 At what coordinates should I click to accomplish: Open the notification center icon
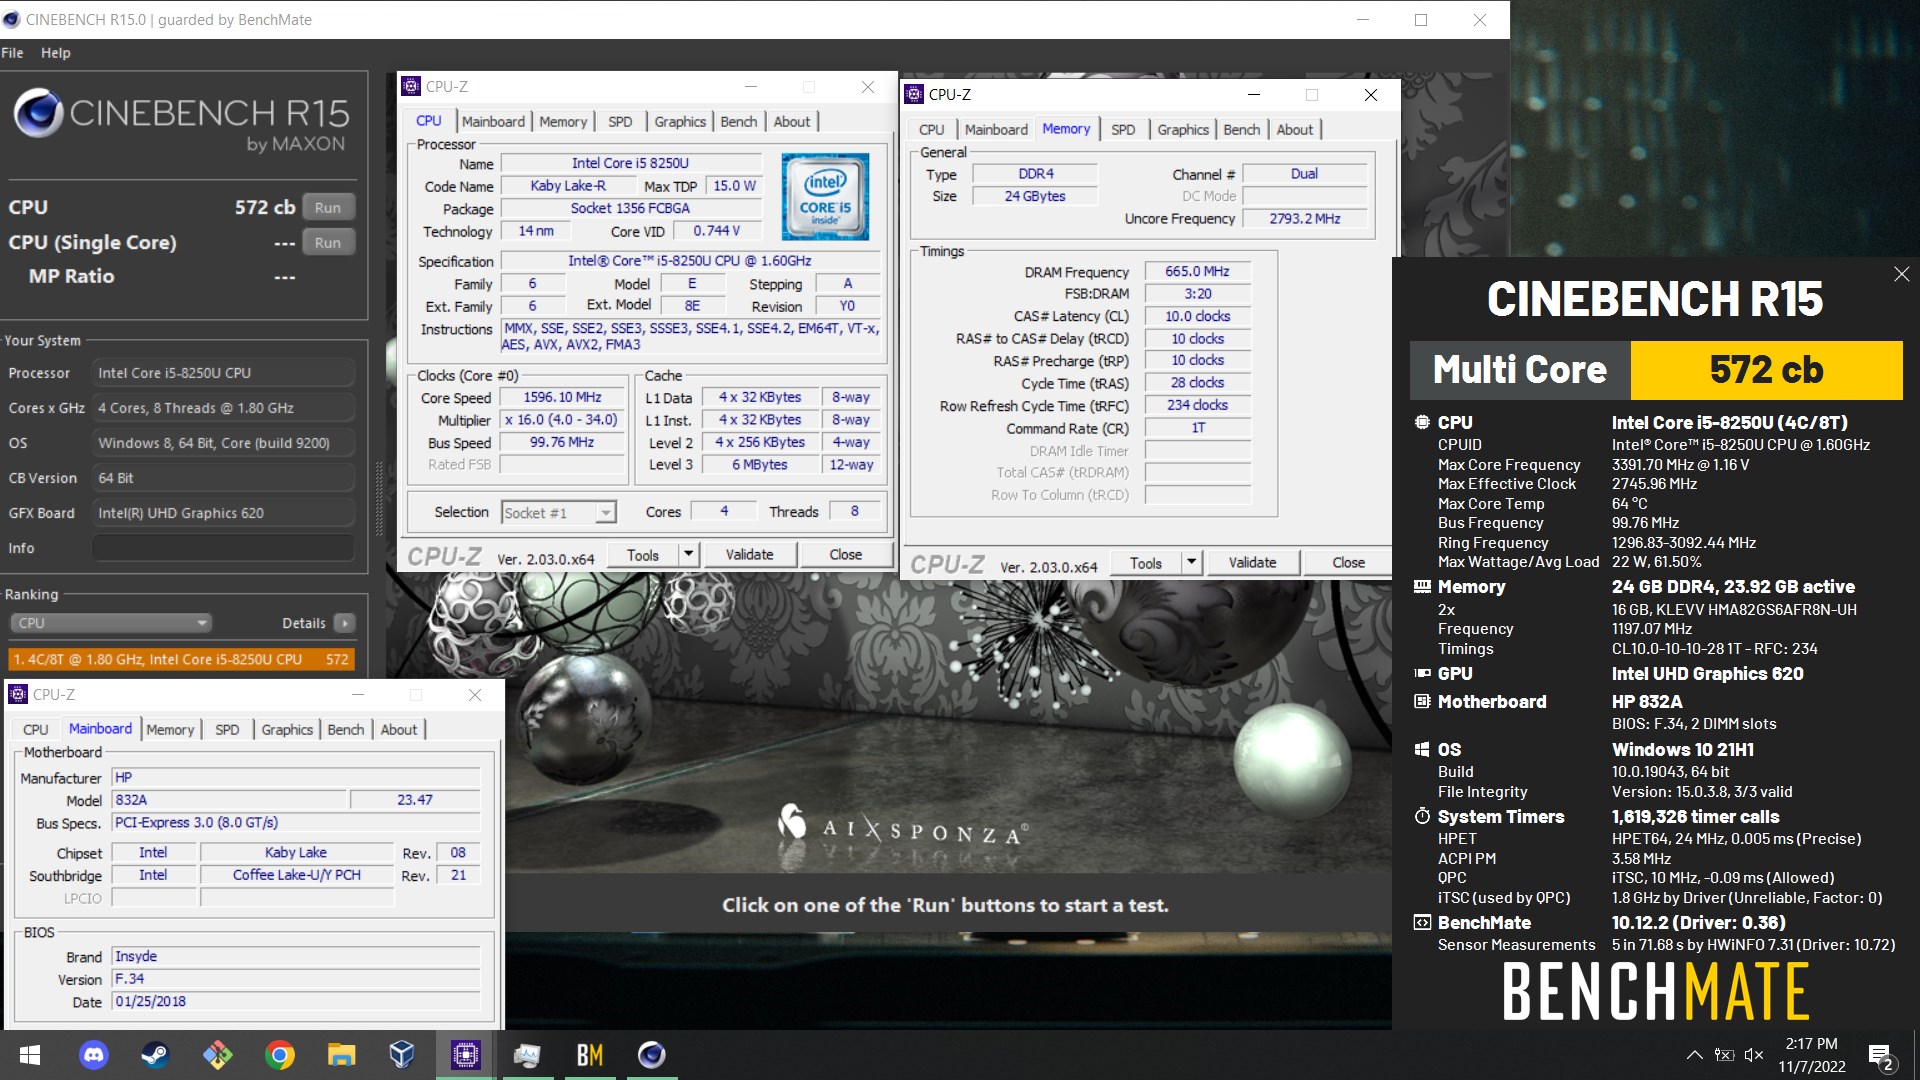tap(1880, 1056)
